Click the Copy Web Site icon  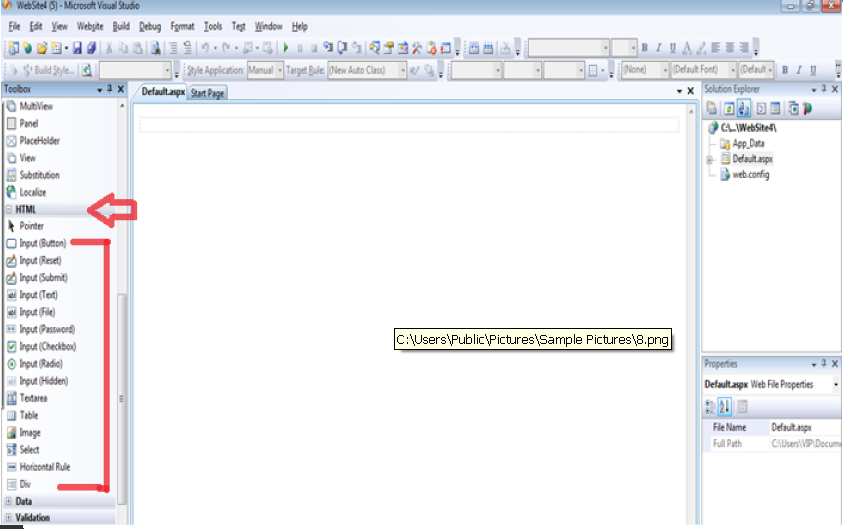point(794,109)
